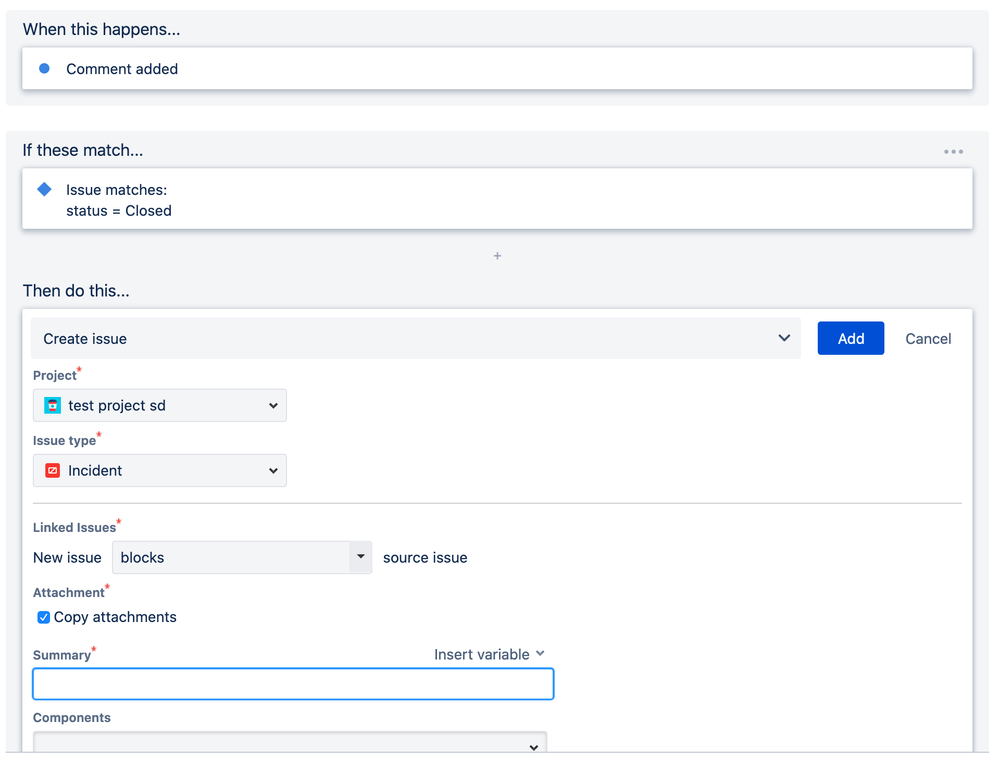Open the Create issue action dropdown
Image resolution: width=999 pixels, height=769 pixels.
click(415, 338)
